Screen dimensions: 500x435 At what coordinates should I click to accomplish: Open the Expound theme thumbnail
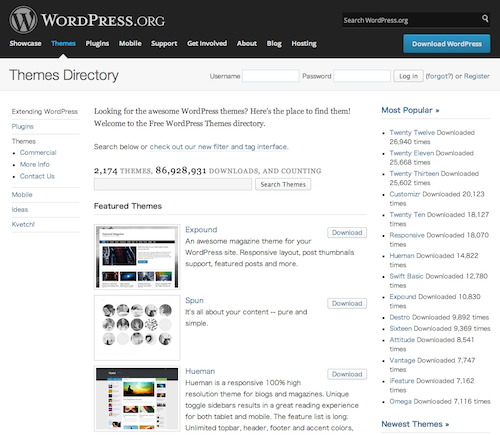137,257
